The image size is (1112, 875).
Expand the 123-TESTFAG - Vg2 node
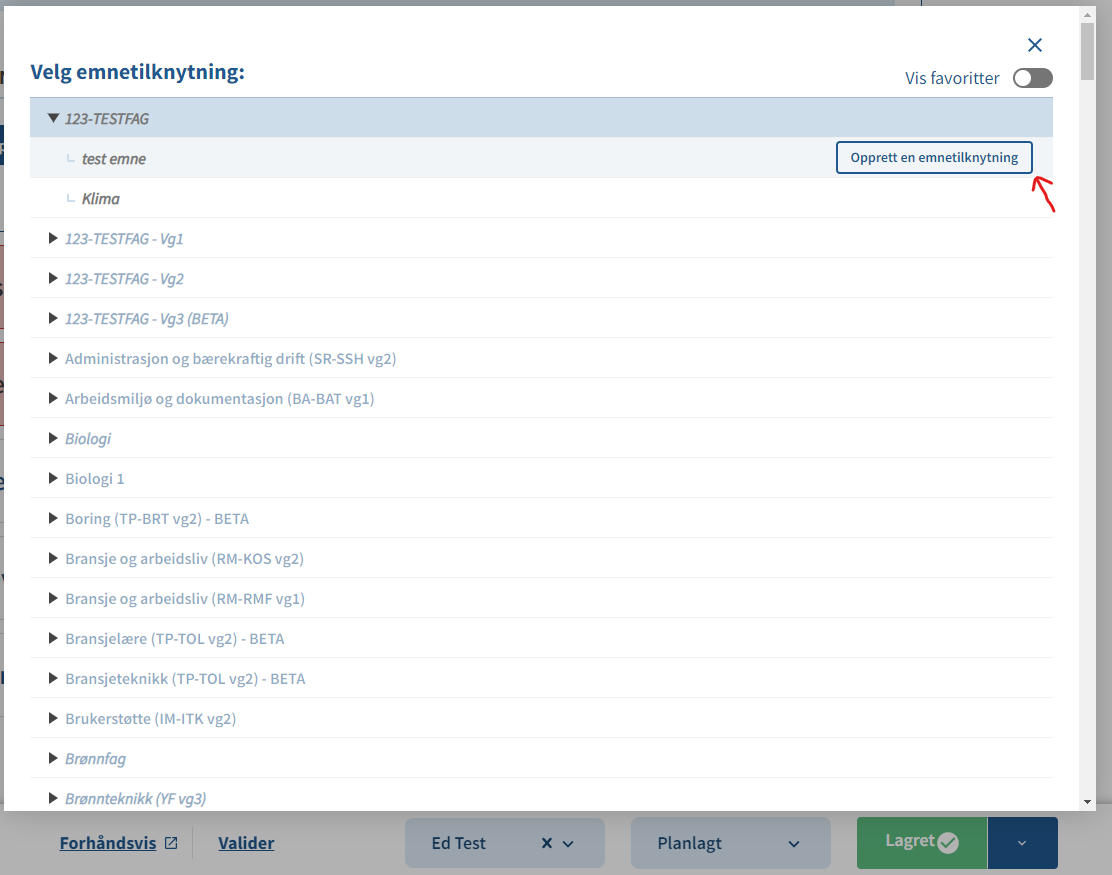point(53,278)
